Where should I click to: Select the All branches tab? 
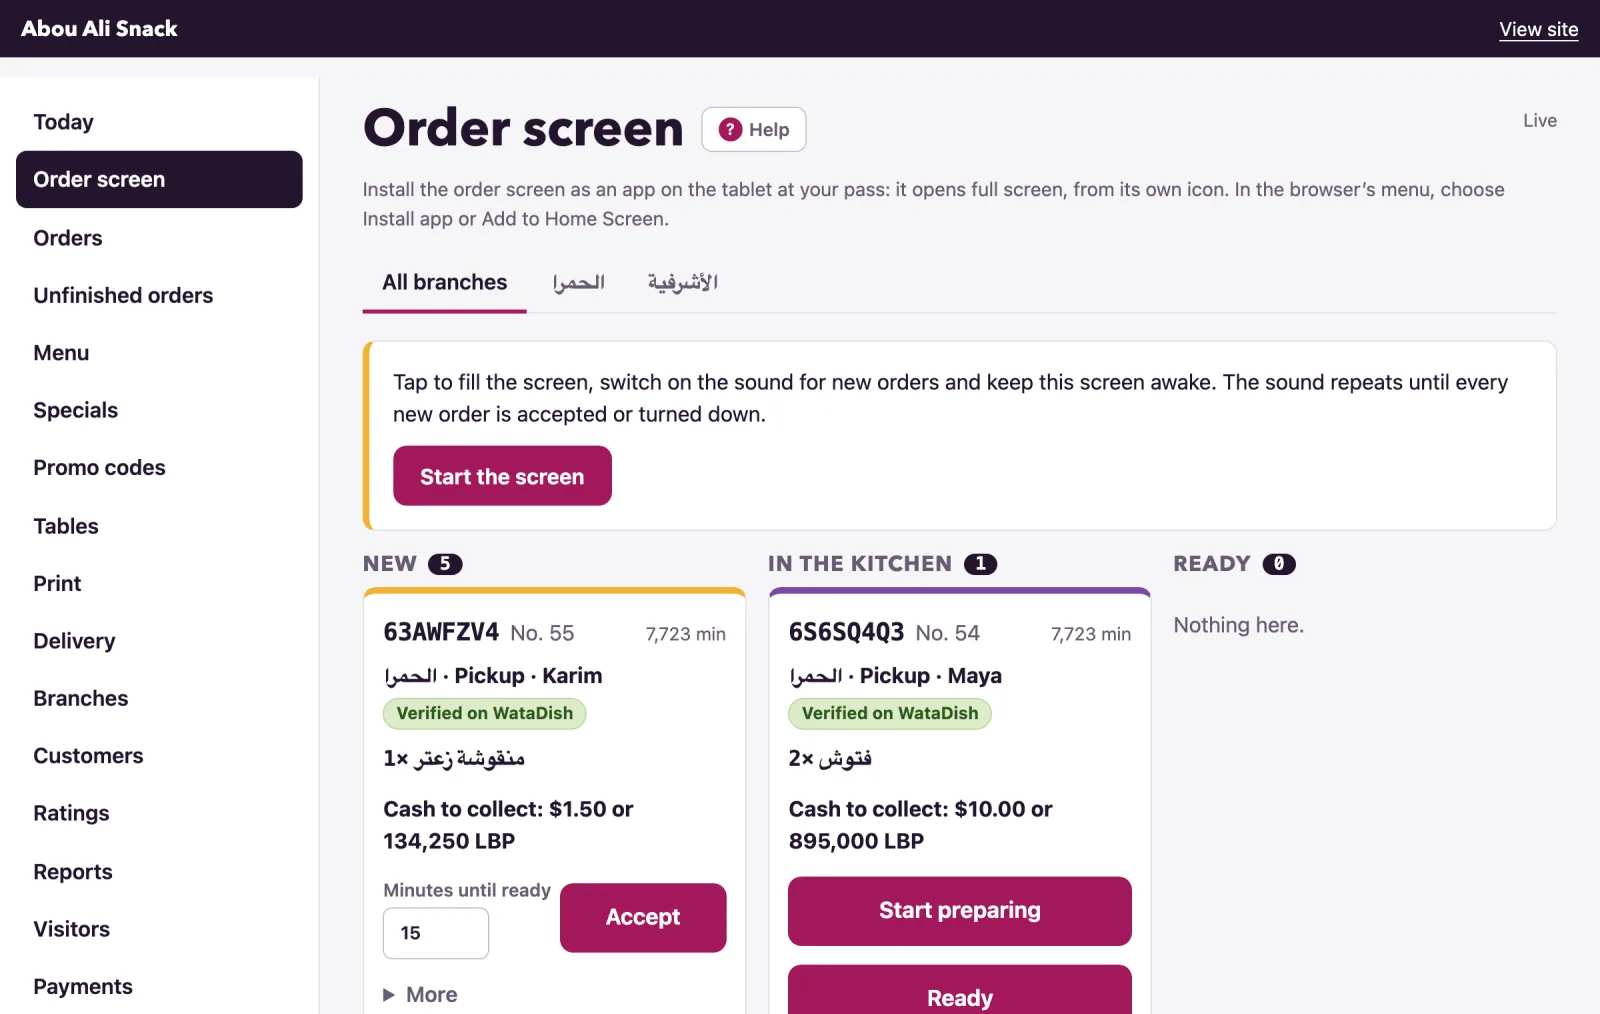click(x=445, y=283)
